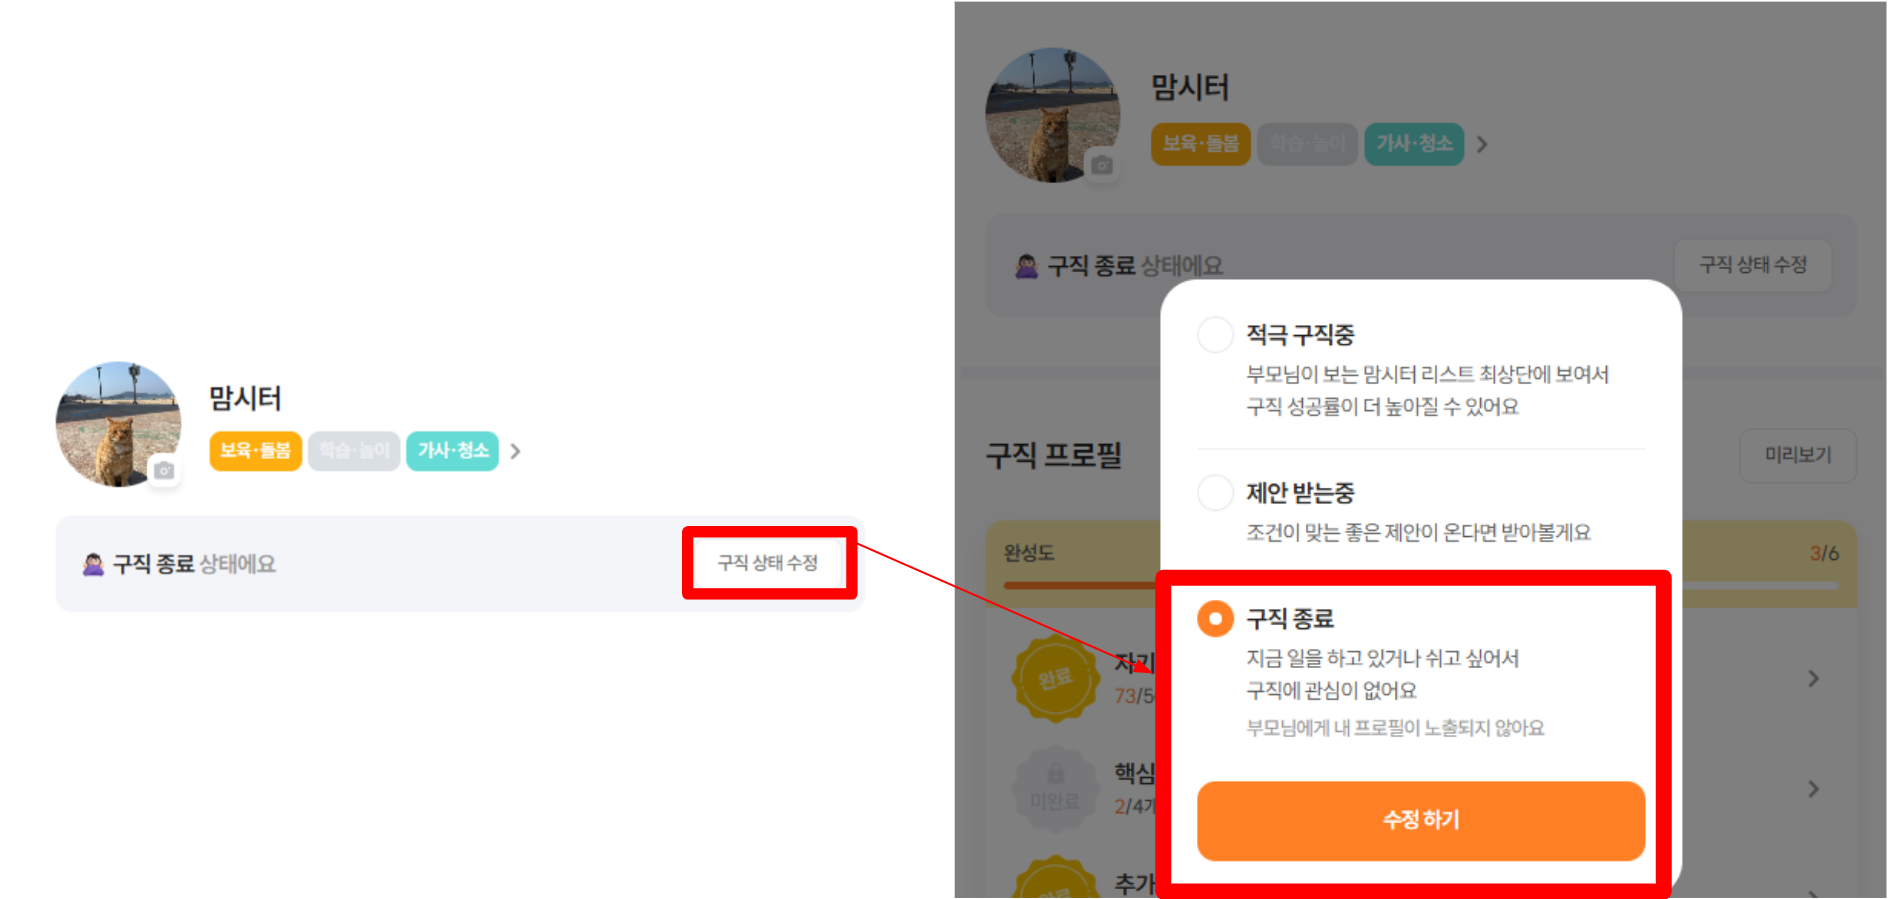Click the 완성도 progress bar

click(1082, 585)
